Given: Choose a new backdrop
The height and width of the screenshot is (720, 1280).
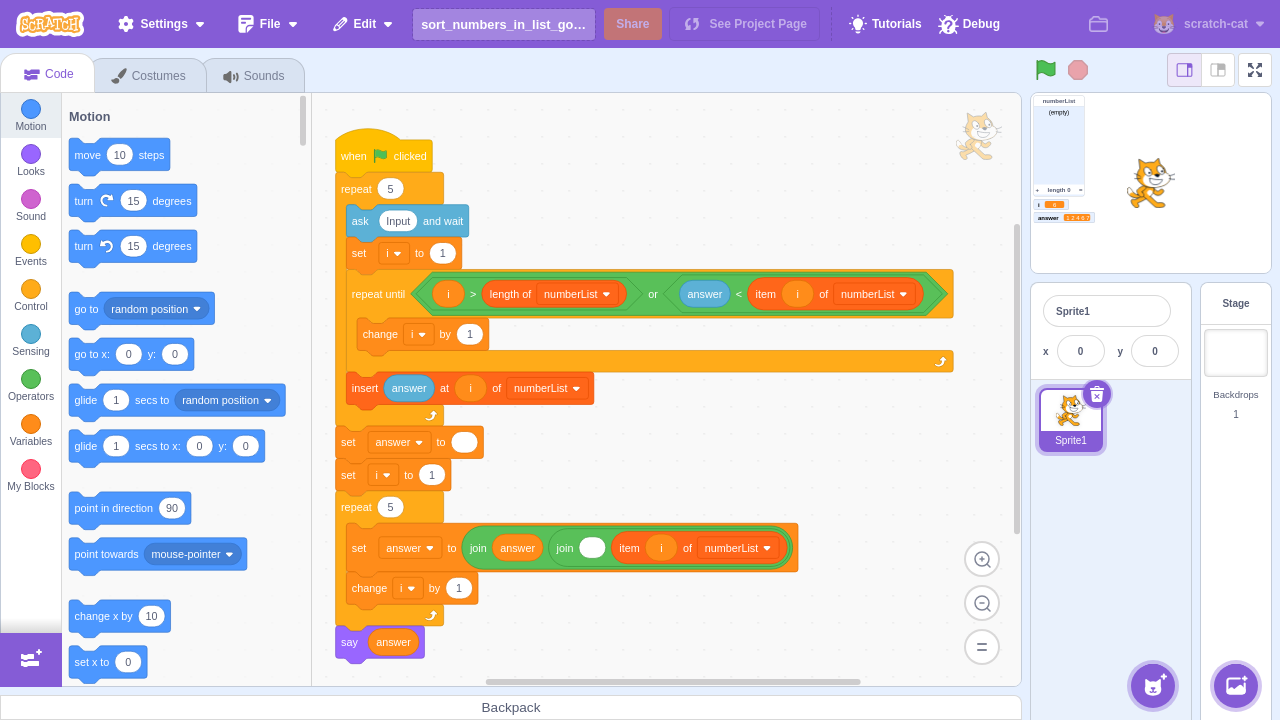Looking at the screenshot, I should pyautogui.click(x=1236, y=686).
